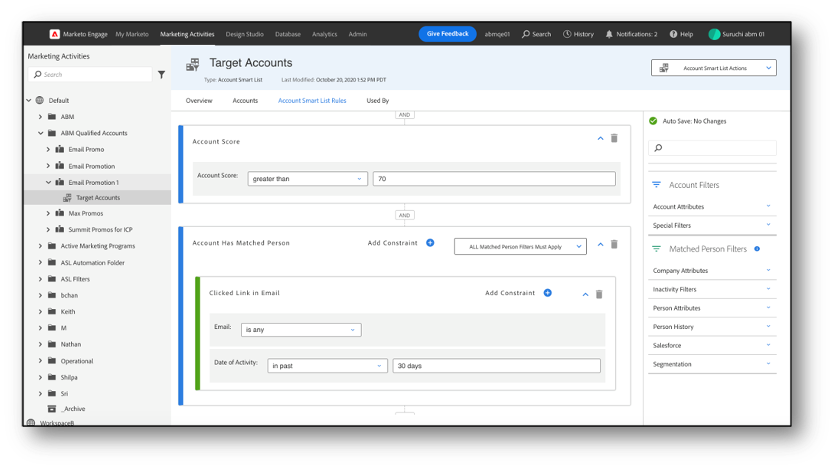Screen dimensions: 834x469
Task: Collapse the ABM Qualified Accounts folder
Action: tap(40, 133)
